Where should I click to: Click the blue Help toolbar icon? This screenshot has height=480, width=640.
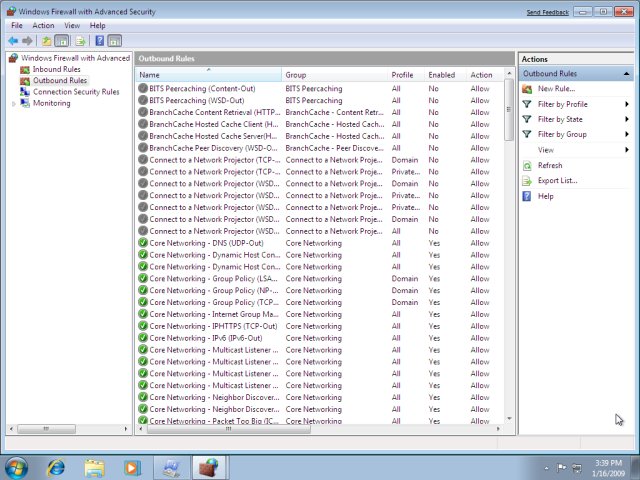[99, 41]
